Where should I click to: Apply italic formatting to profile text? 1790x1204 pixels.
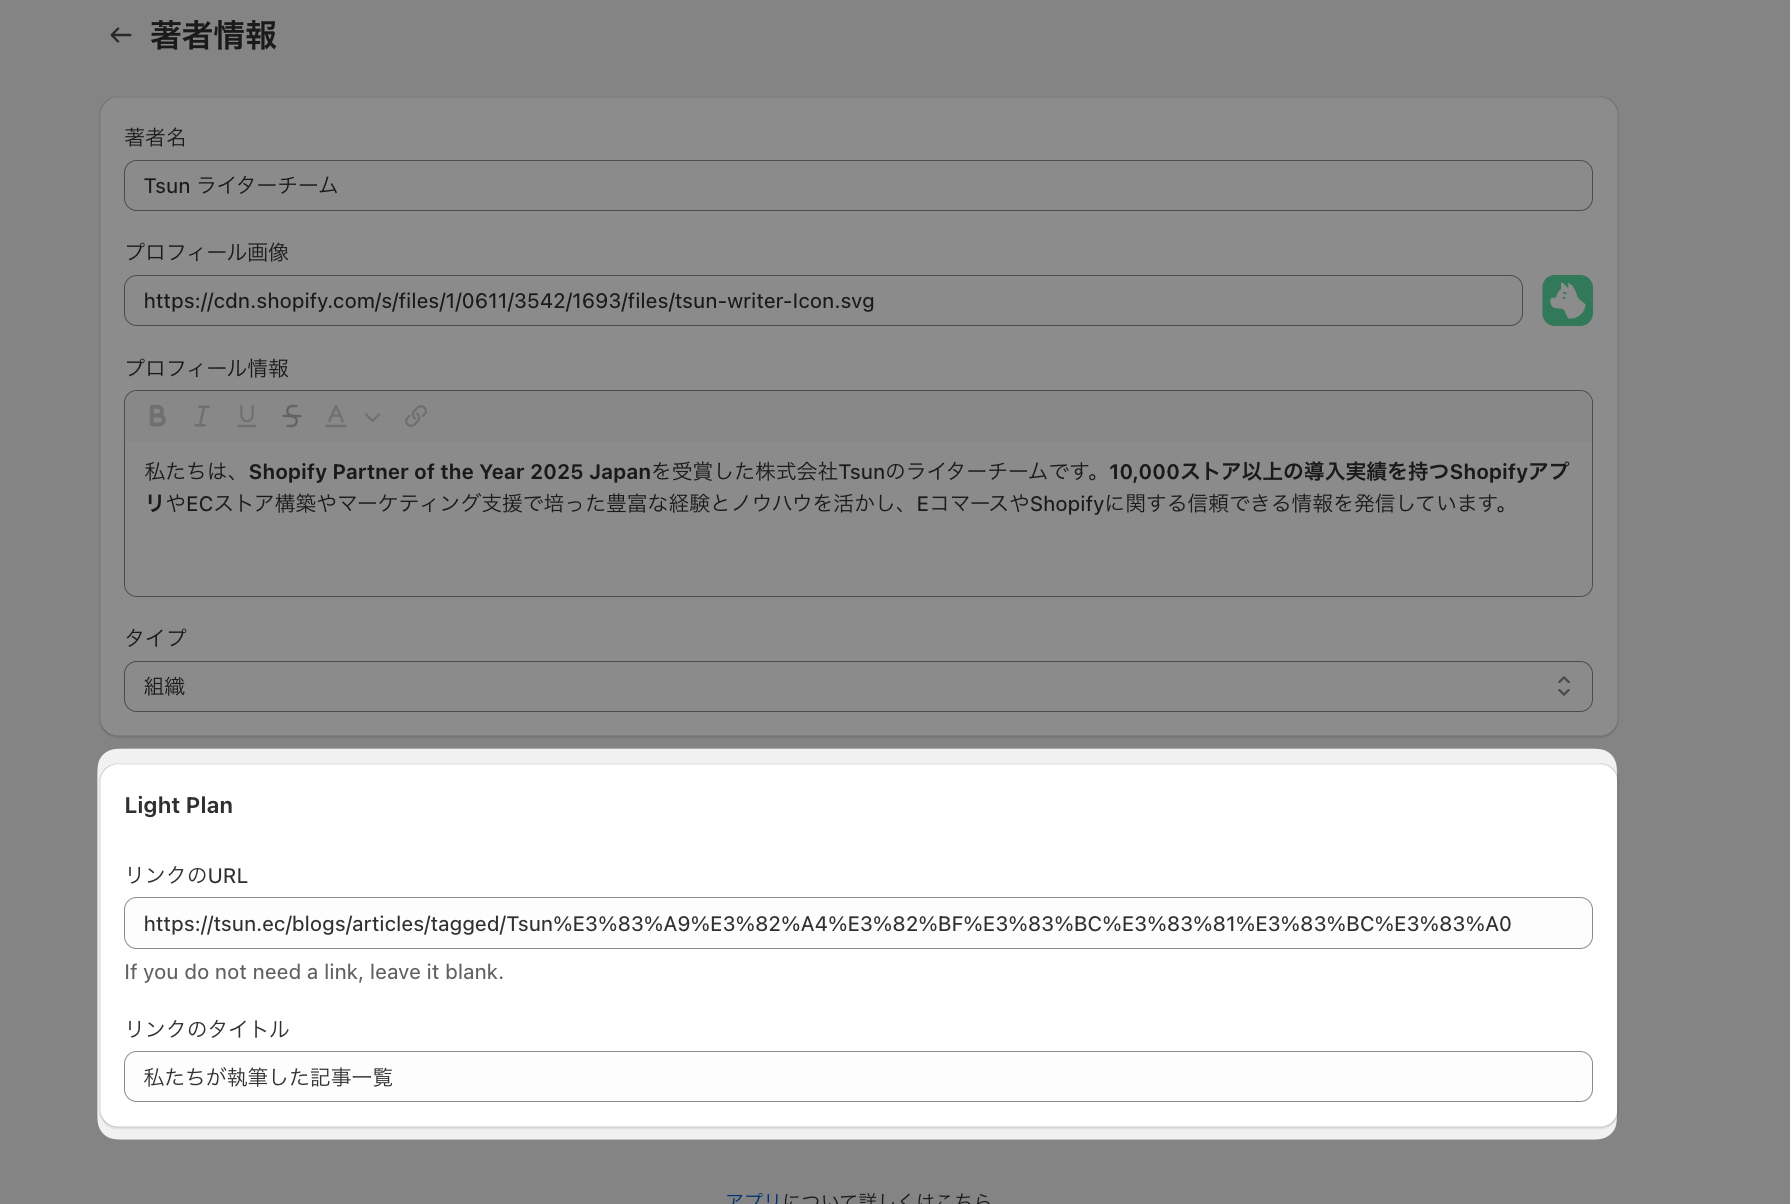[202, 416]
